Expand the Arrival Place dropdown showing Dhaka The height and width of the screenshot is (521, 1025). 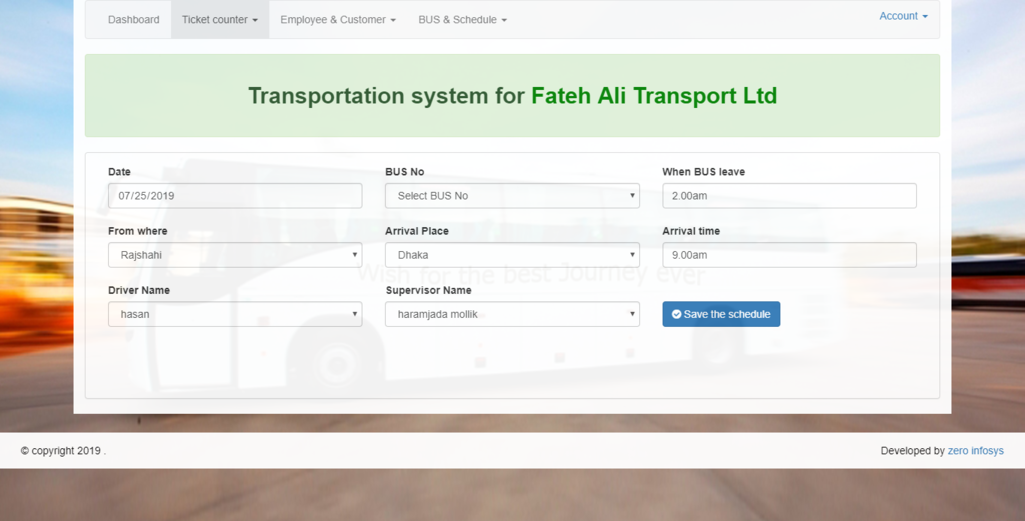512,255
